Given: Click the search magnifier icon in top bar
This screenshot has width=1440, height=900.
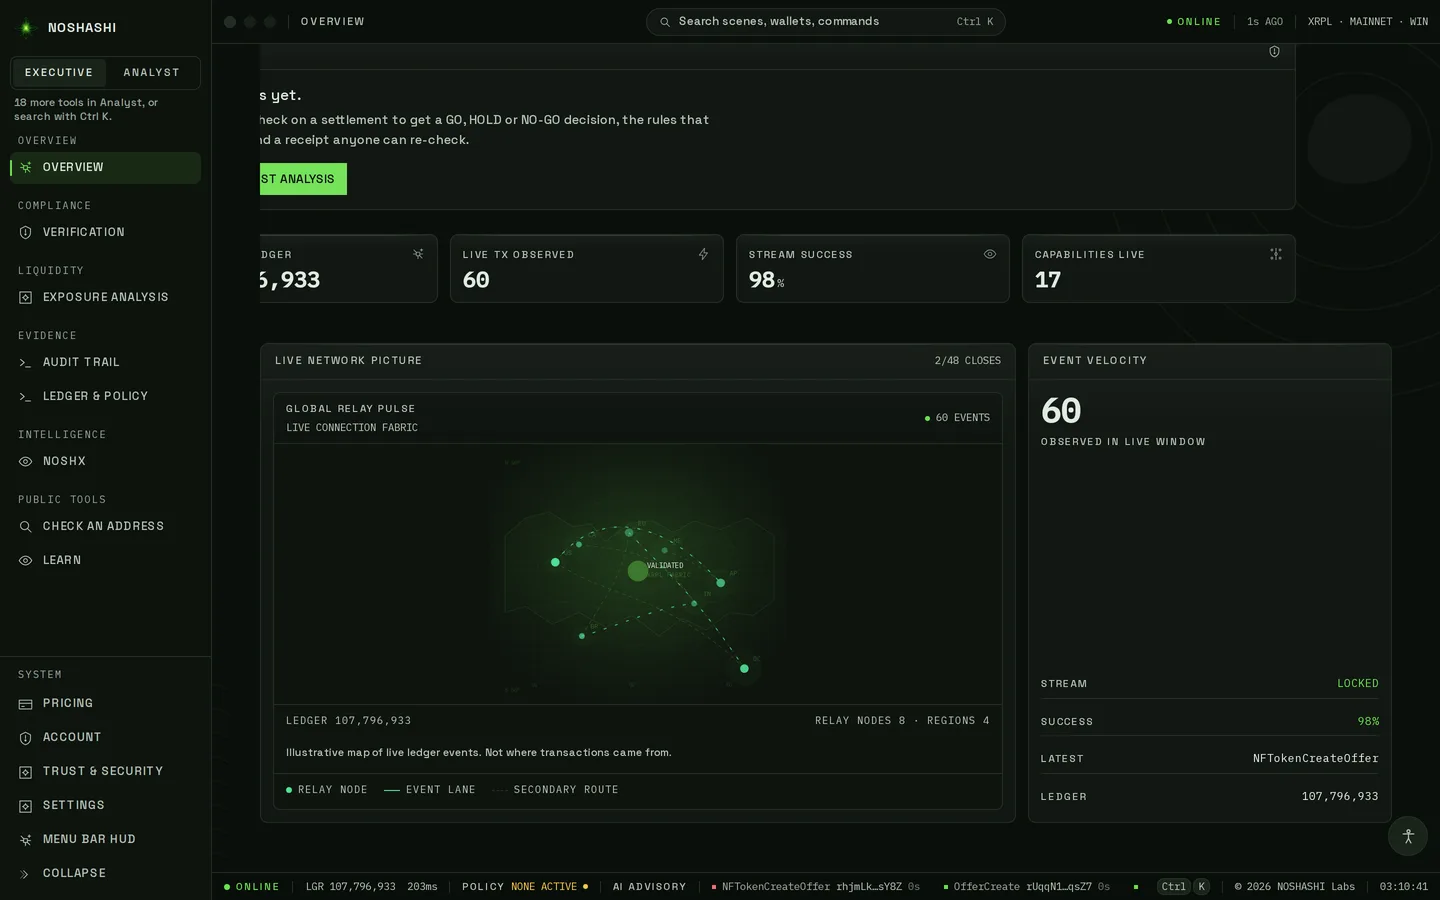Looking at the screenshot, I should point(665,22).
